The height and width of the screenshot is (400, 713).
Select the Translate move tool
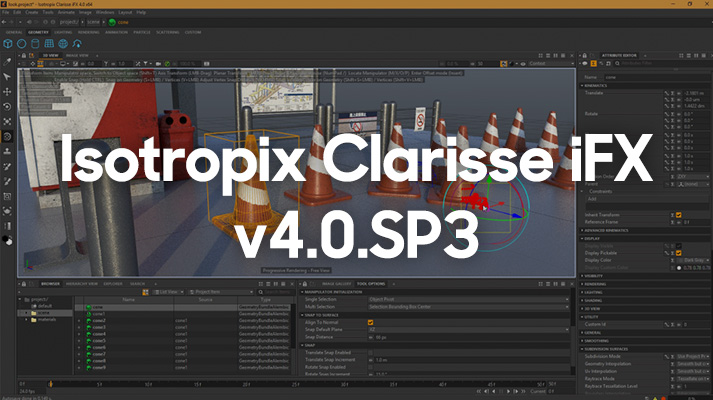(7, 92)
